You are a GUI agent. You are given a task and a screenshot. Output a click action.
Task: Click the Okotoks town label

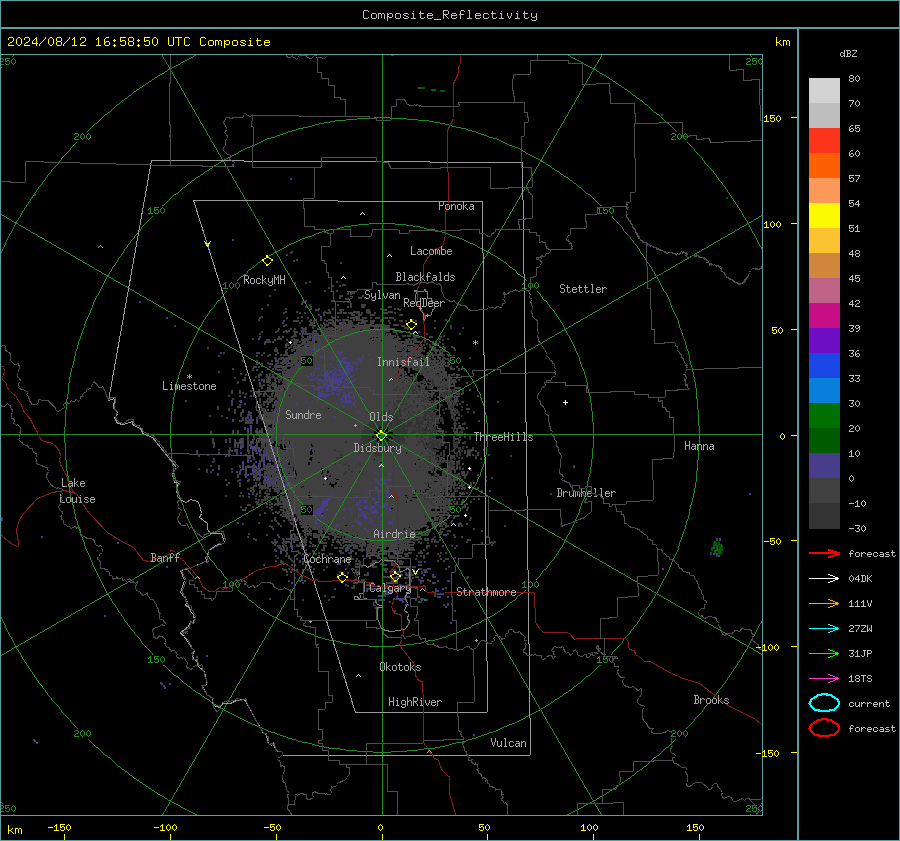[400, 667]
